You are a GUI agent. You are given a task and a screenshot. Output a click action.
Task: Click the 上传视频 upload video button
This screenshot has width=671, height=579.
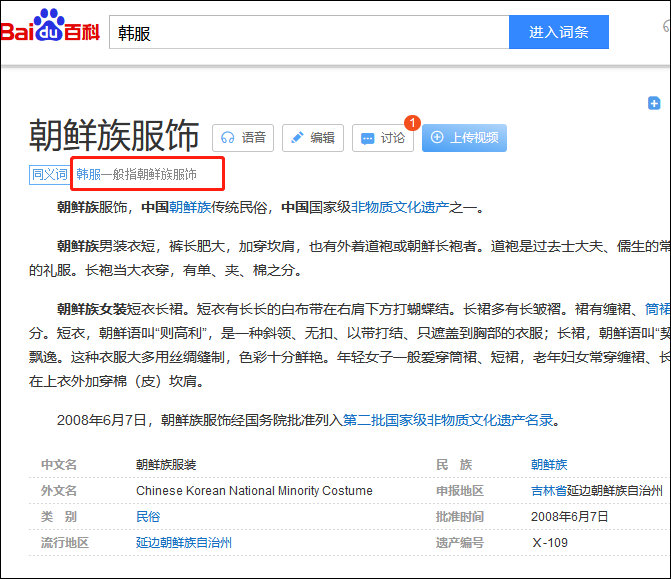(464, 138)
